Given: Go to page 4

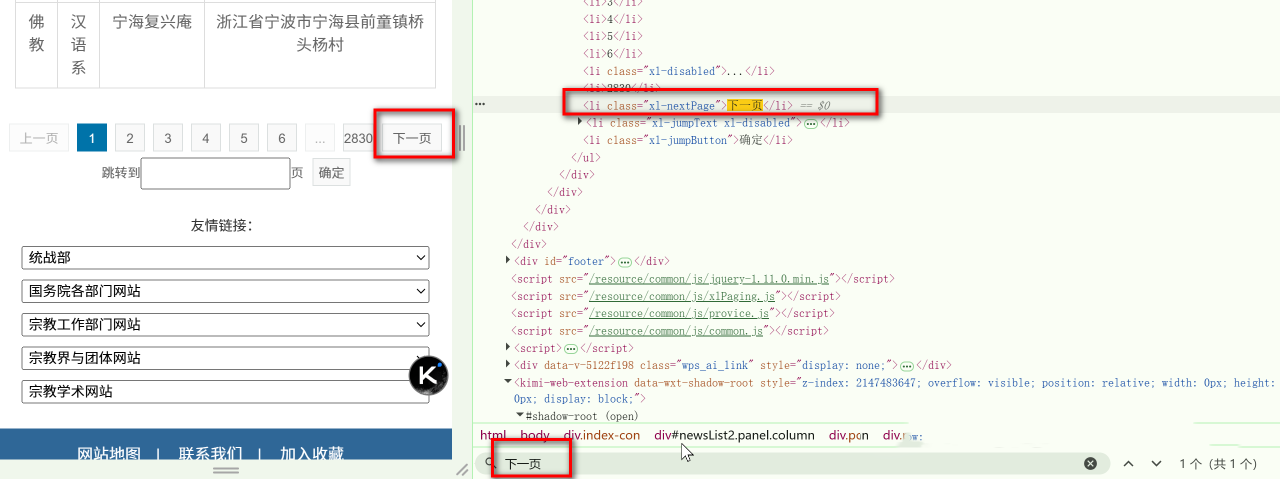Looking at the screenshot, I should coord(206,138).
